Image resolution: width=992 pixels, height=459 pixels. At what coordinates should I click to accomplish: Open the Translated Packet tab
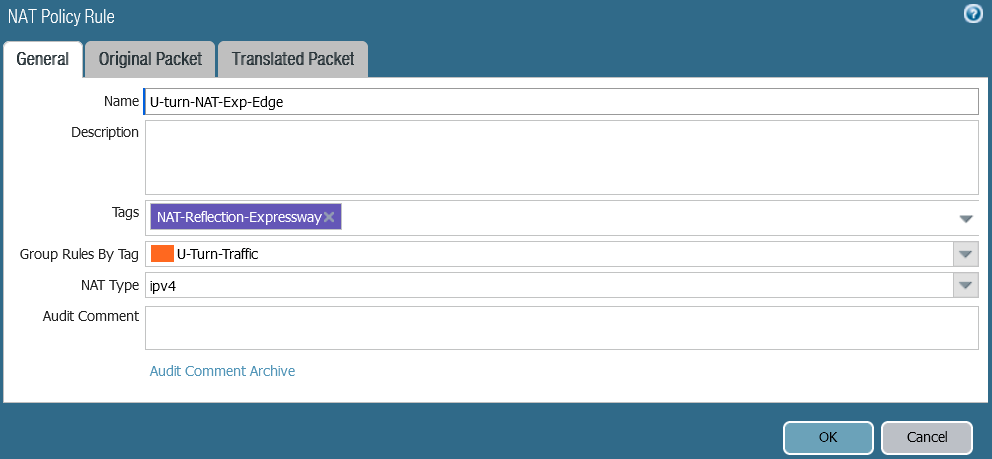point(293,59)
